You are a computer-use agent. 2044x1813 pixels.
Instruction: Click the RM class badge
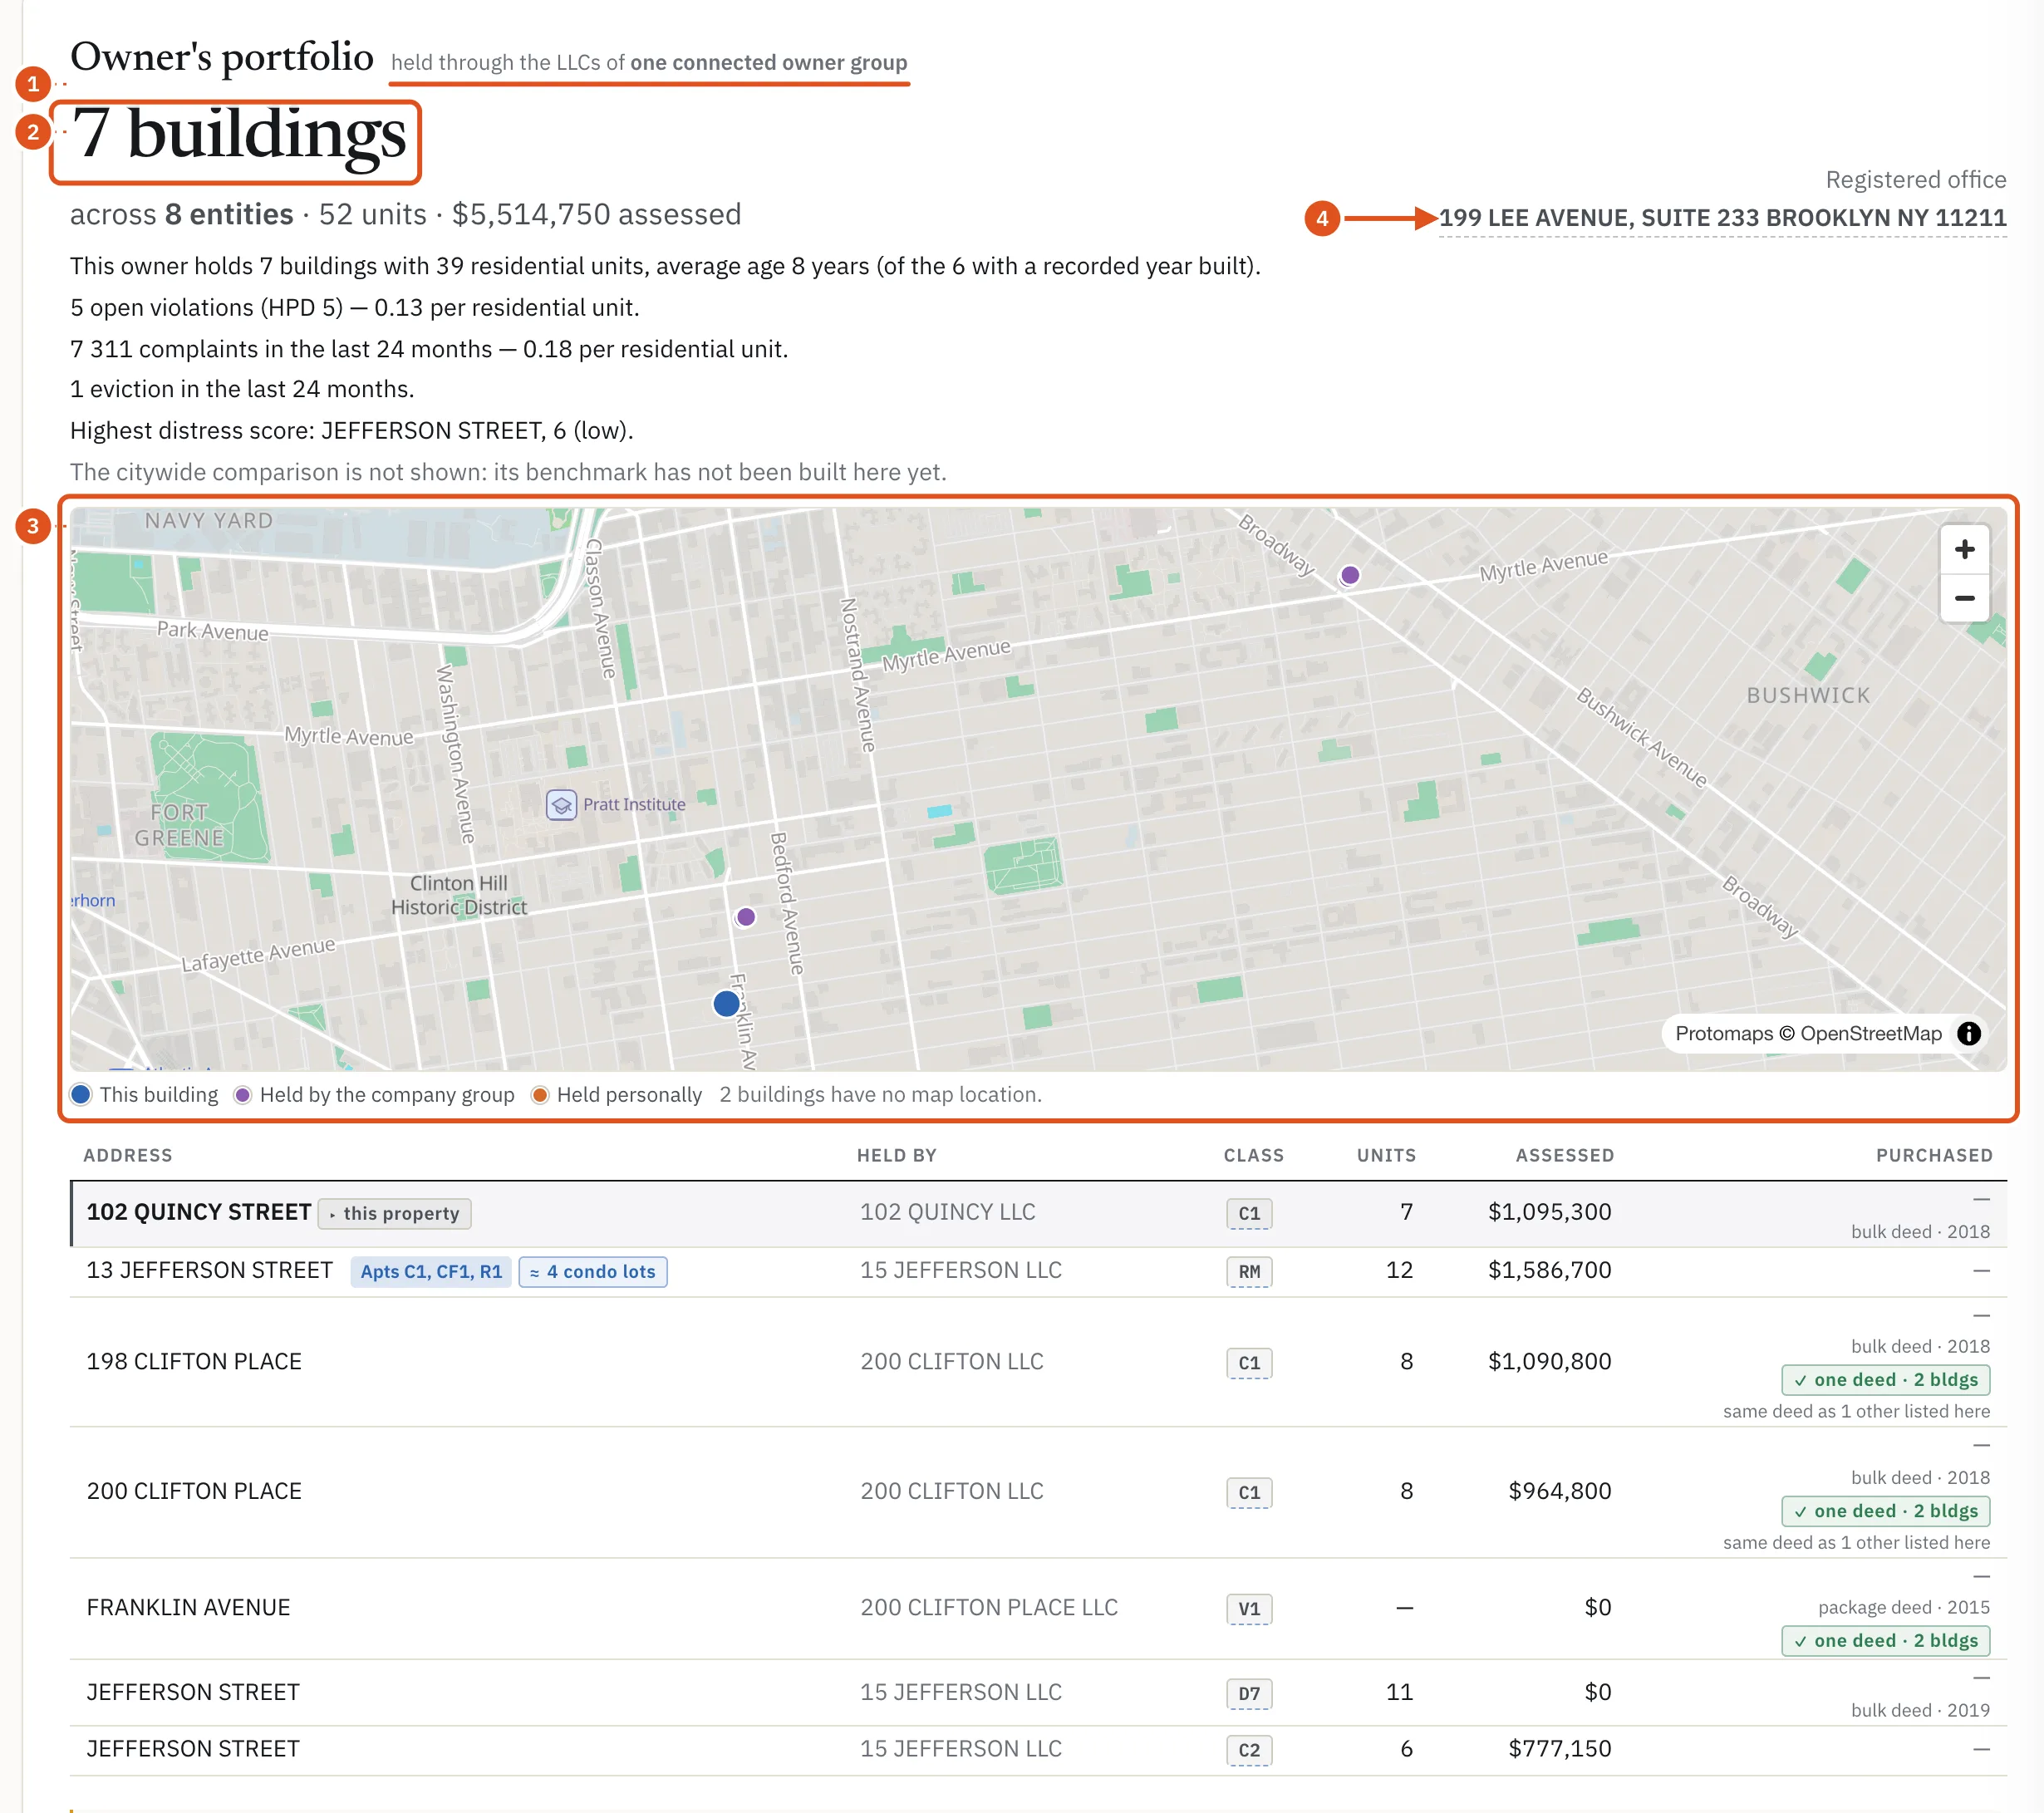pos(1249,1271)
